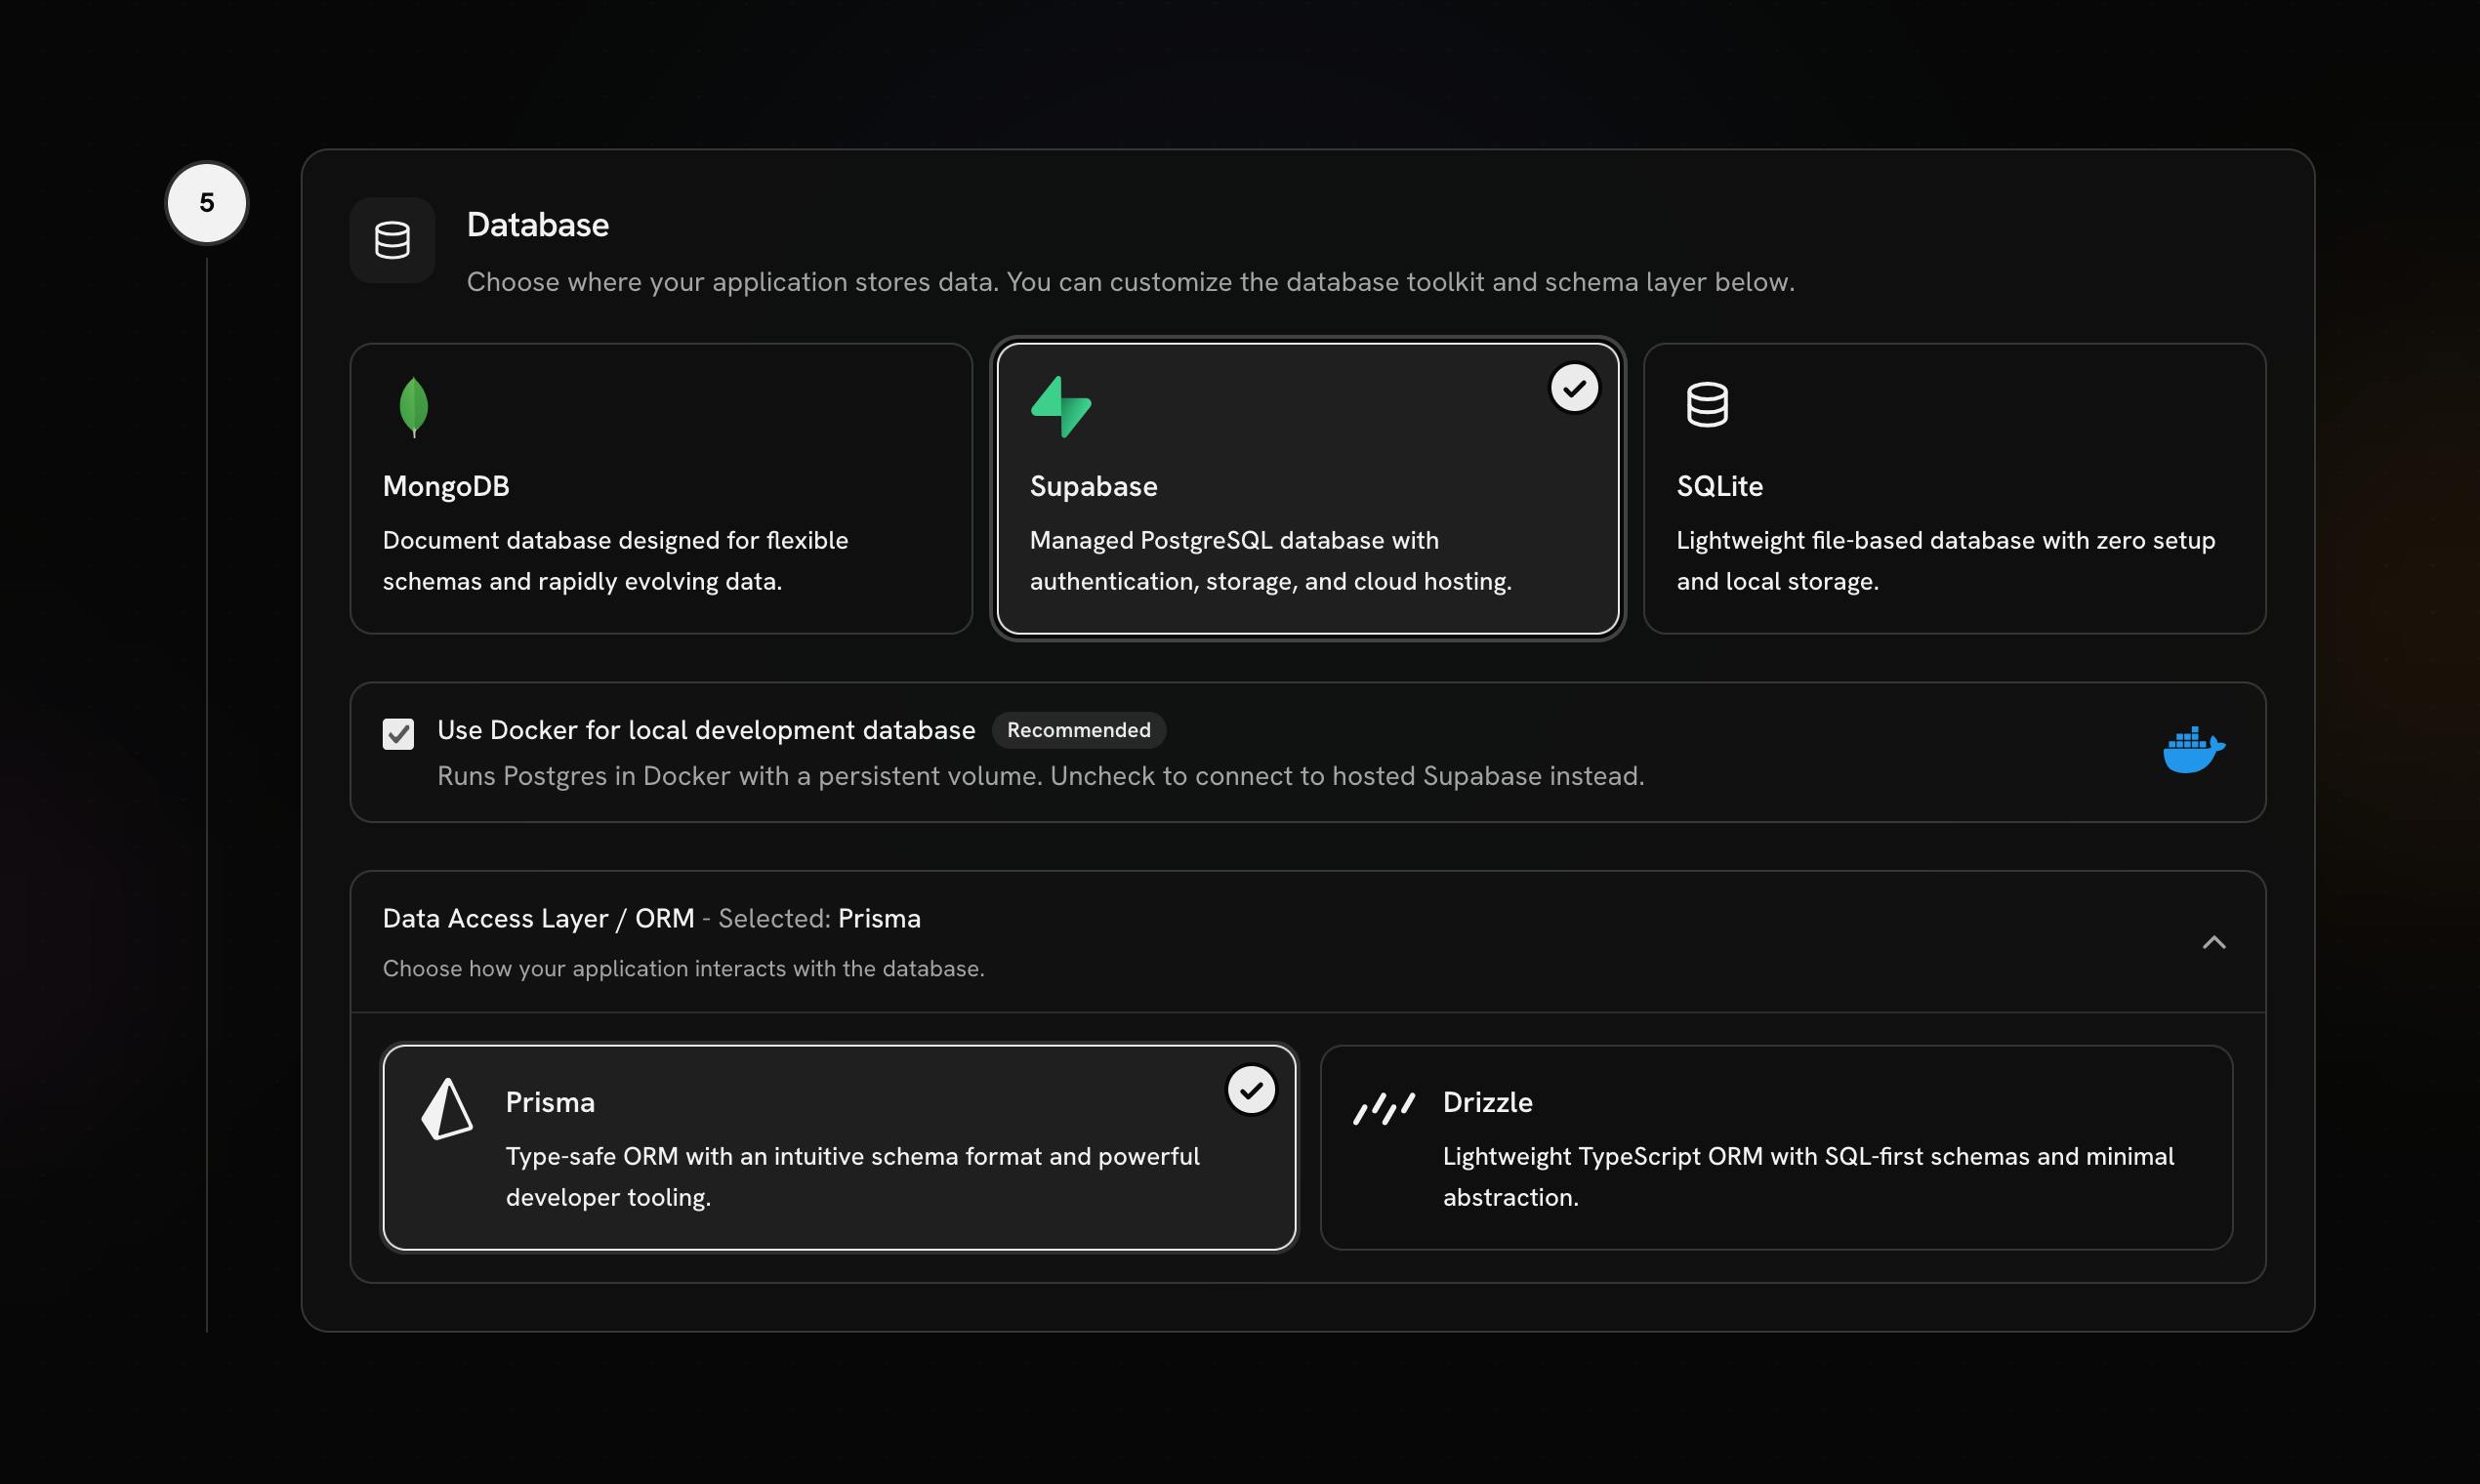The image size is (2480, 1484).
Task: Click the Prisma 'Type-safe ORM' description
Action: click(x=852, y=1177)
